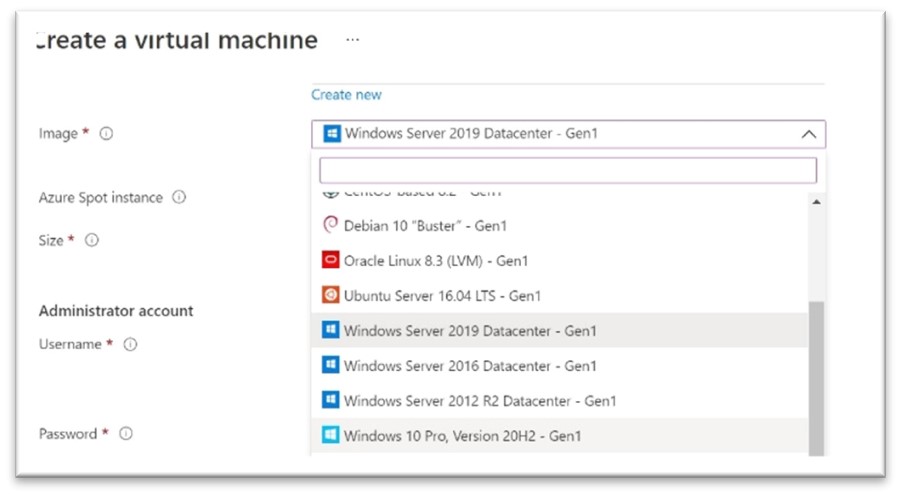Click the dropdown list scrollbar thumb

click(816, 379)
